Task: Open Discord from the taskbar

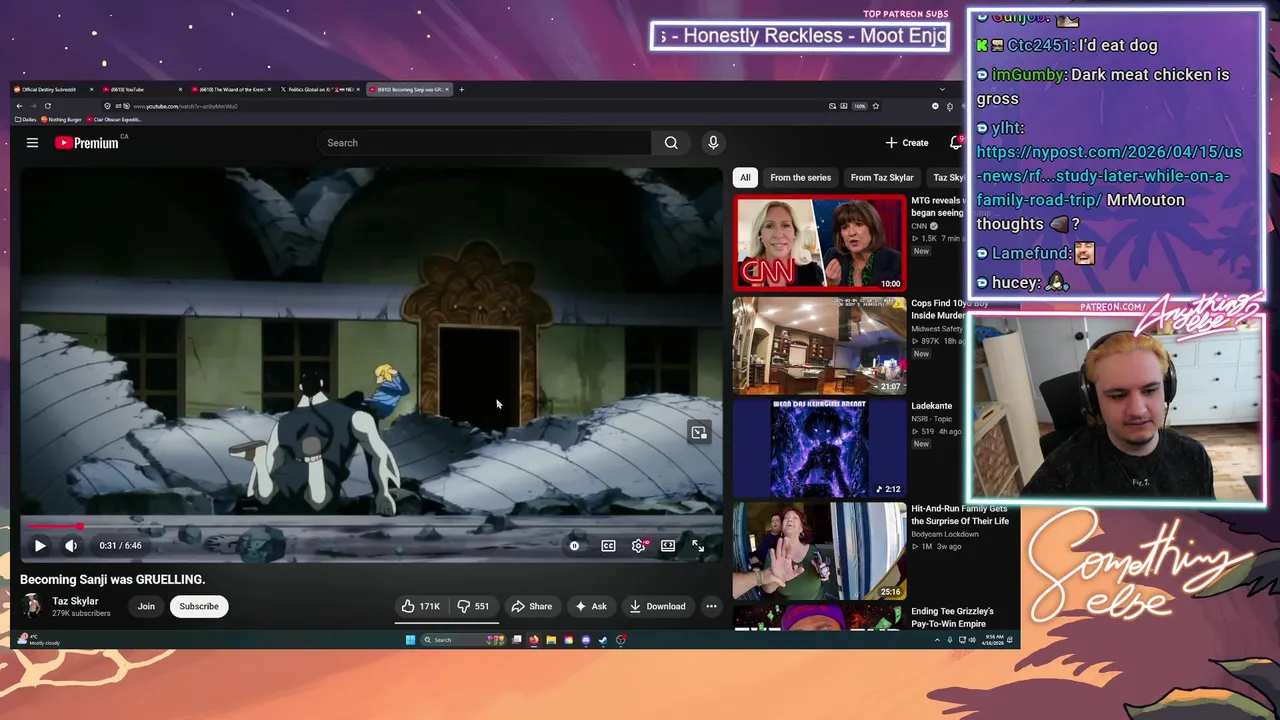Action: 586,640
